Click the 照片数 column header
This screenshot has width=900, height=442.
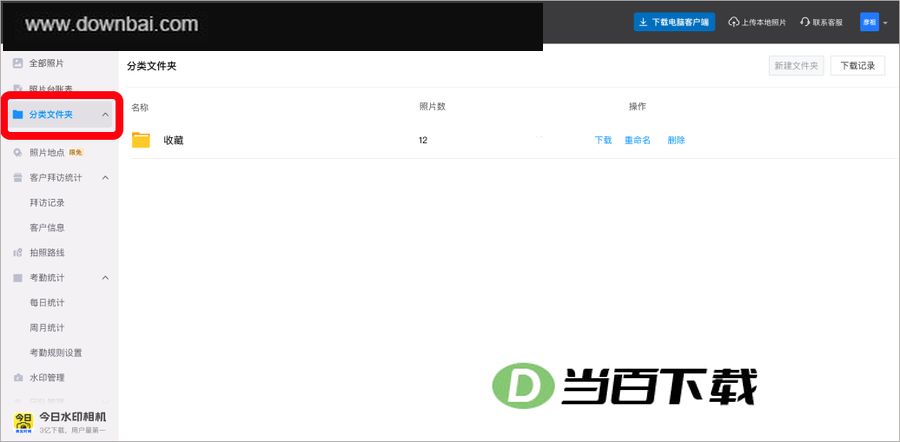tap(433, 106)
